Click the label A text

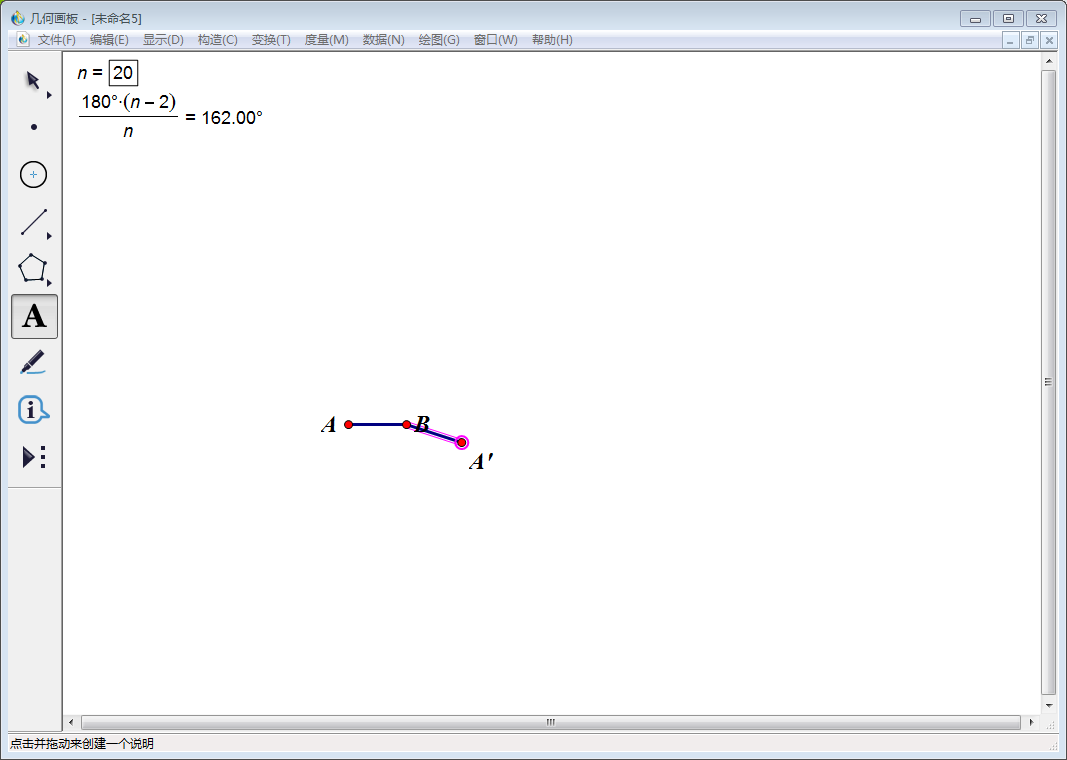[x=329, y=425]
